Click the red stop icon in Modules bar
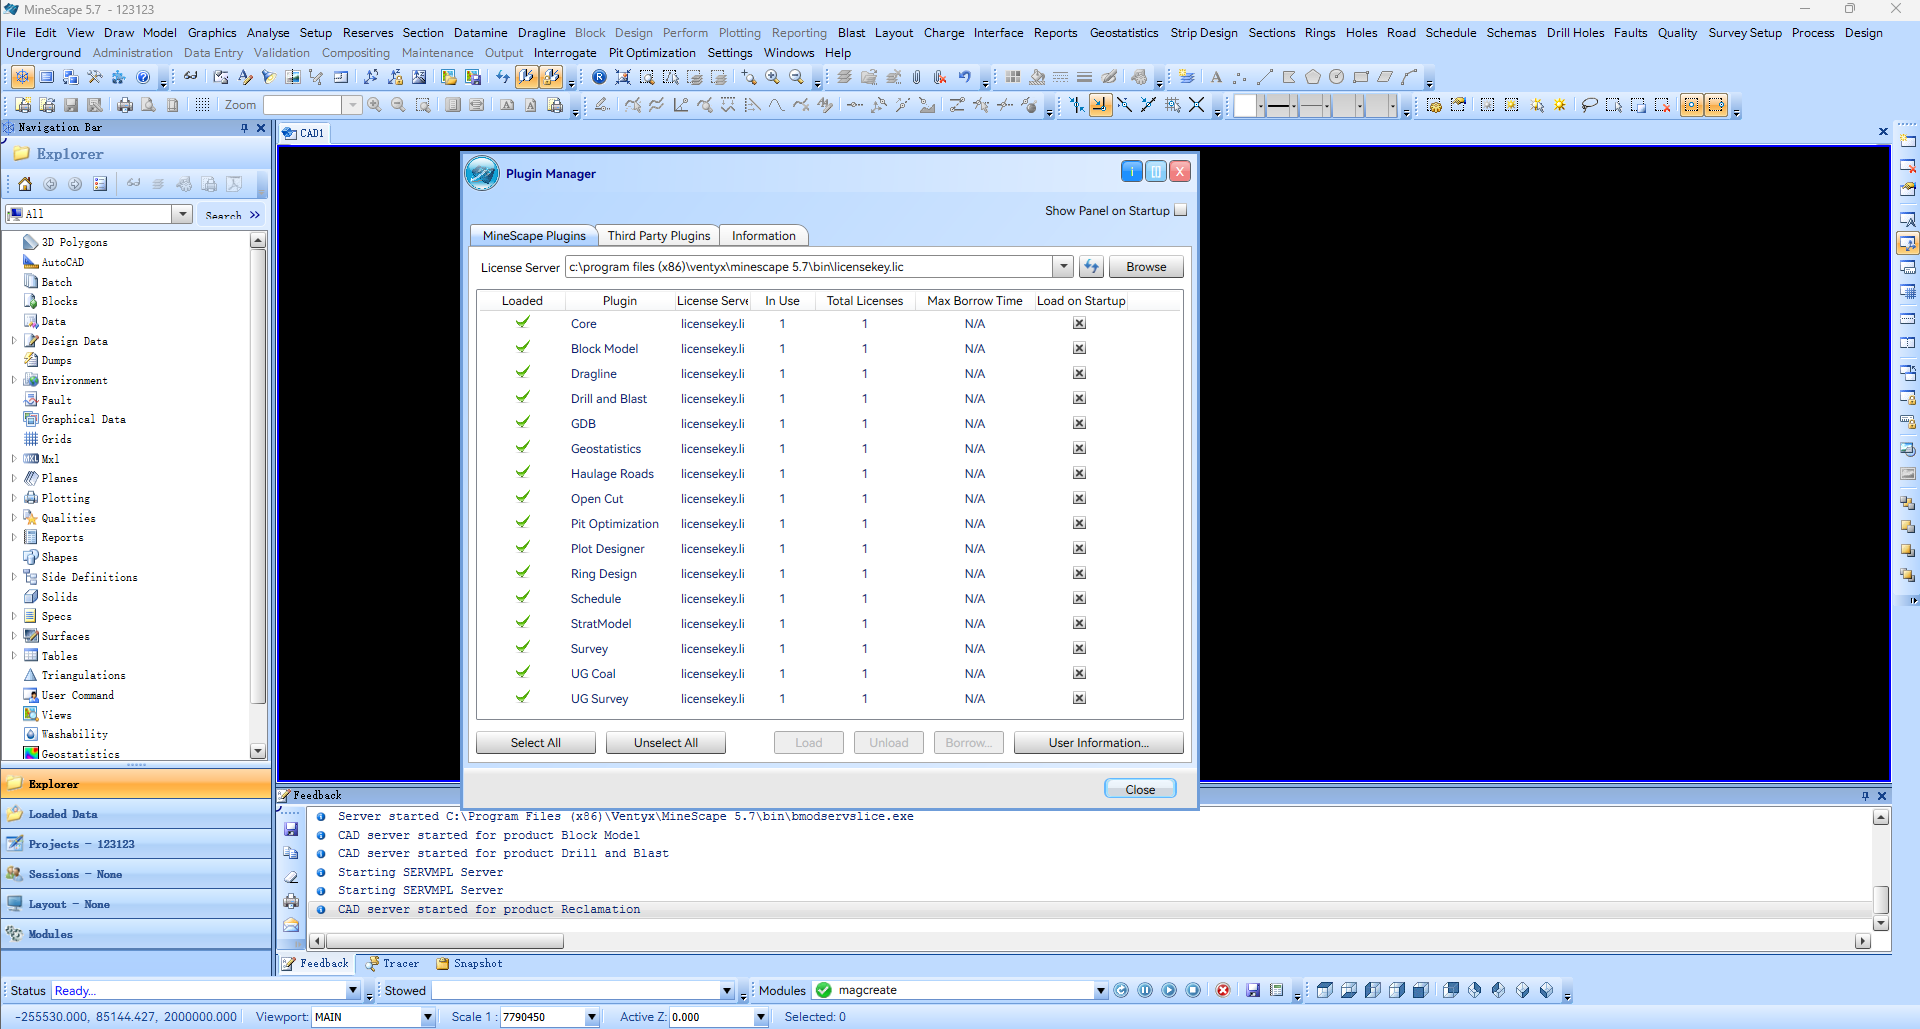This screenshot has width=1920, height=1029. [x=1222, y=990]
